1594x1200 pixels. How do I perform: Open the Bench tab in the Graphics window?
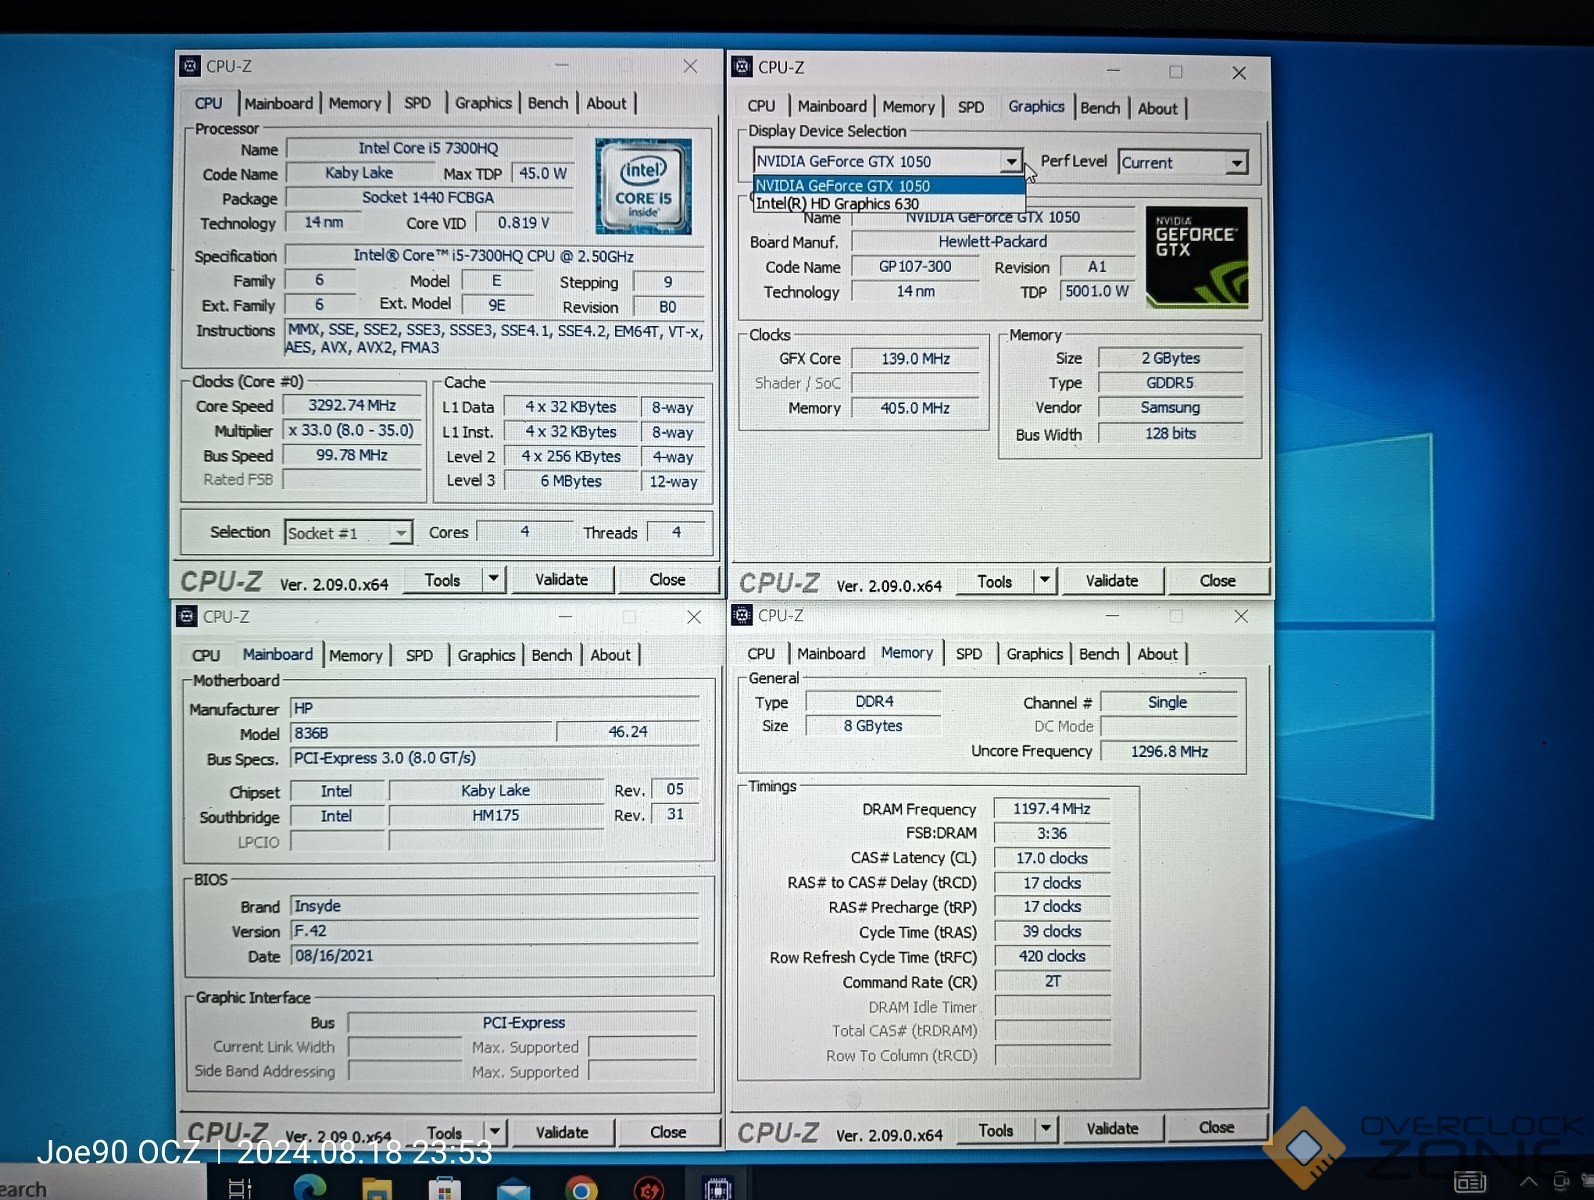pyautogui.click(x=1100, y=108)
